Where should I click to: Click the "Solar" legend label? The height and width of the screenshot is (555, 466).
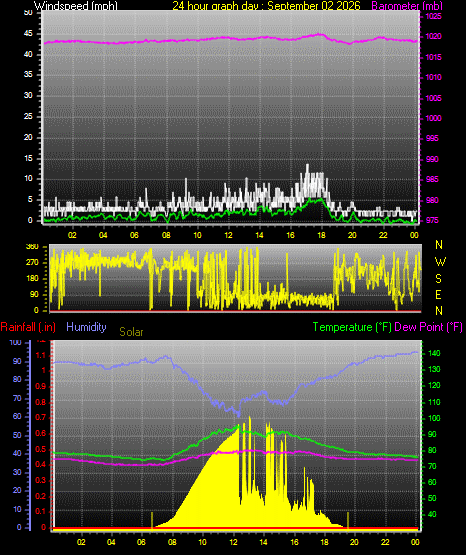coord(131,332)
